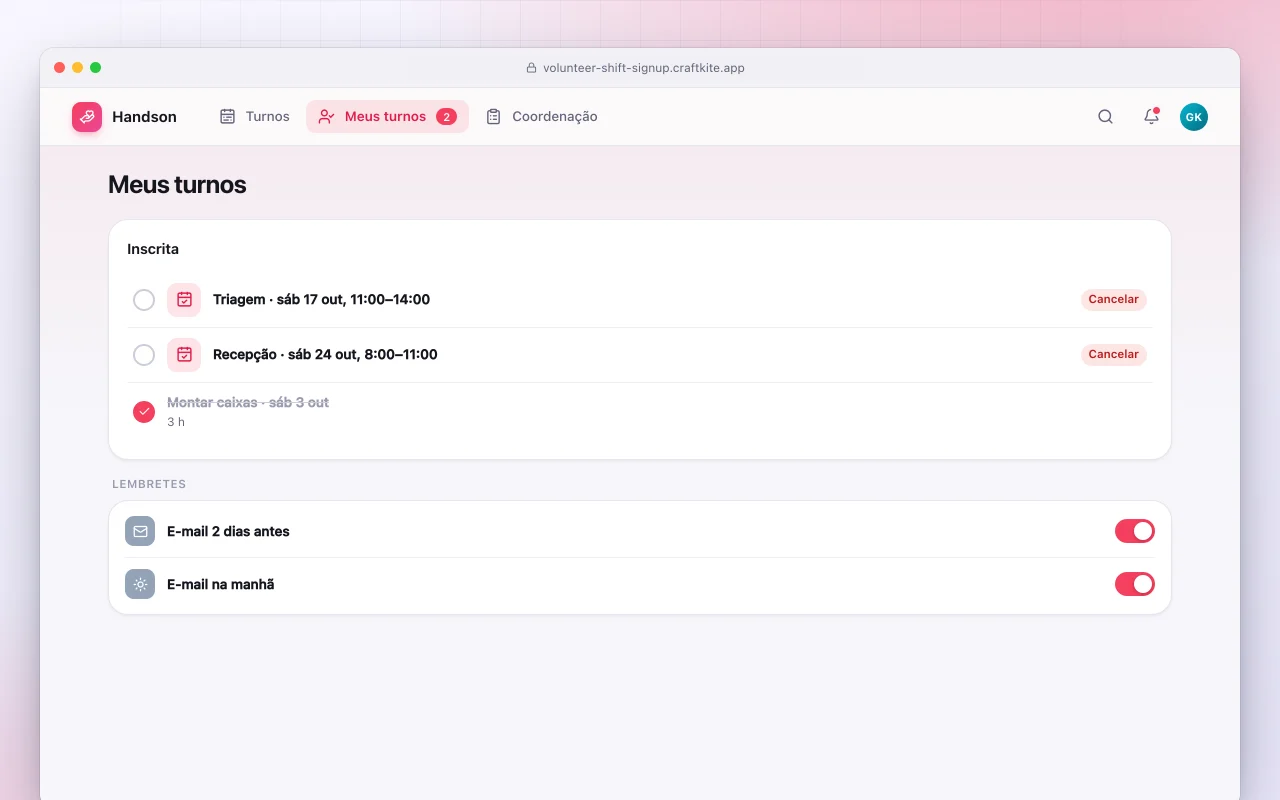Viewport: 1280px width, 800px height.
Task: Open the GK user avatar
Action: click(x=1194, y=117)
